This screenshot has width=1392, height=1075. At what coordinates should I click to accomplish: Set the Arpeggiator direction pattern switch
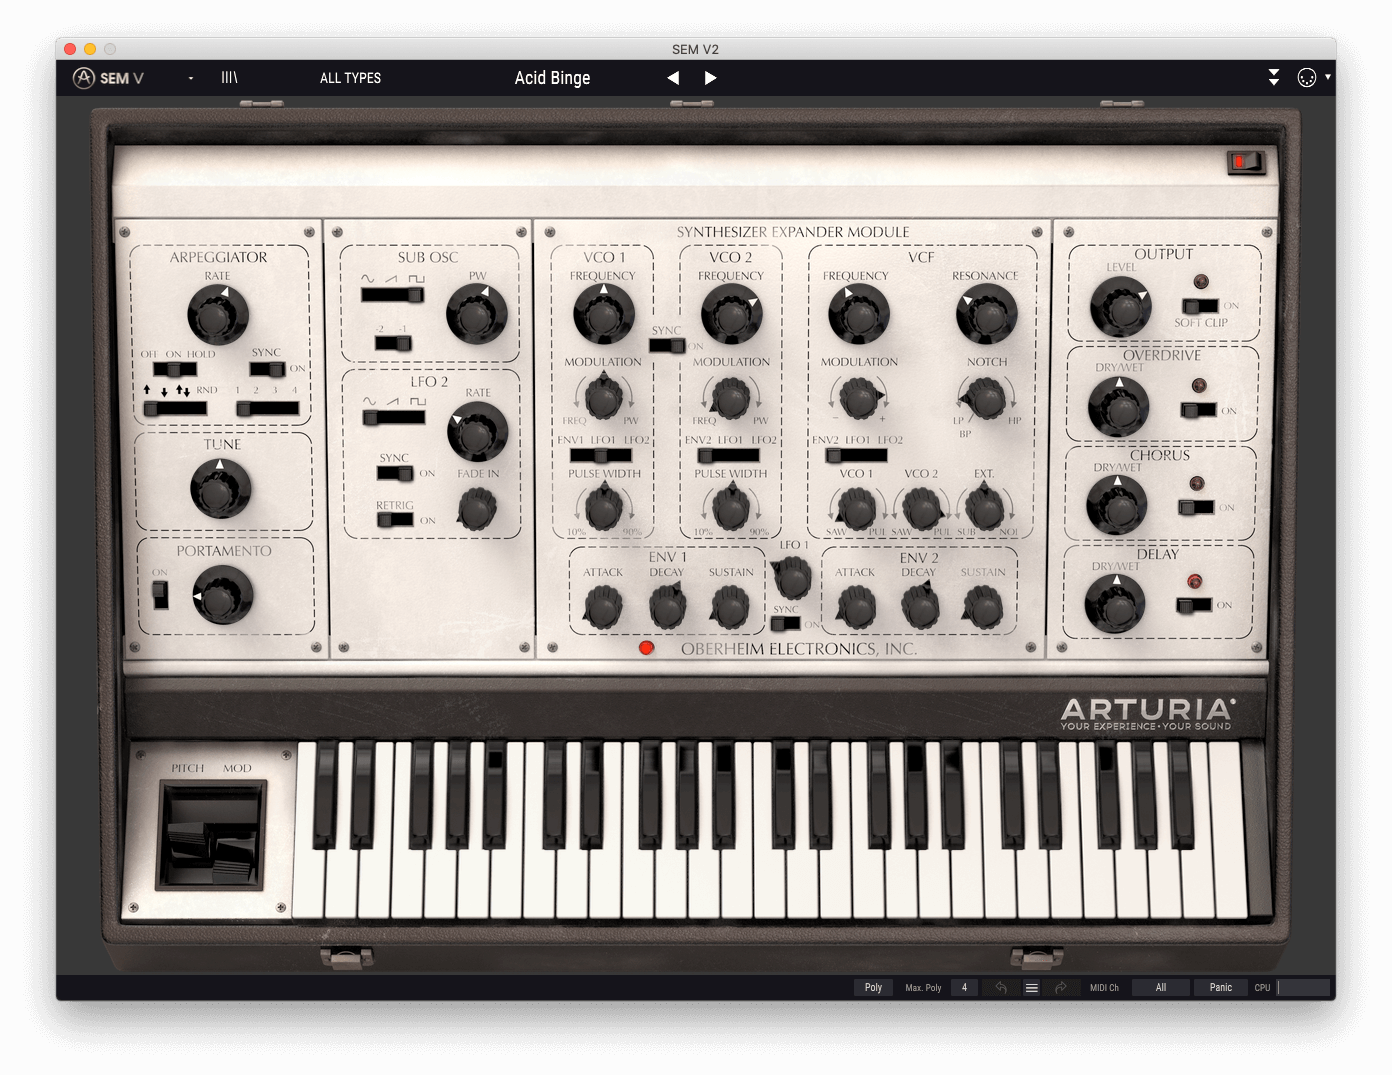175,408
